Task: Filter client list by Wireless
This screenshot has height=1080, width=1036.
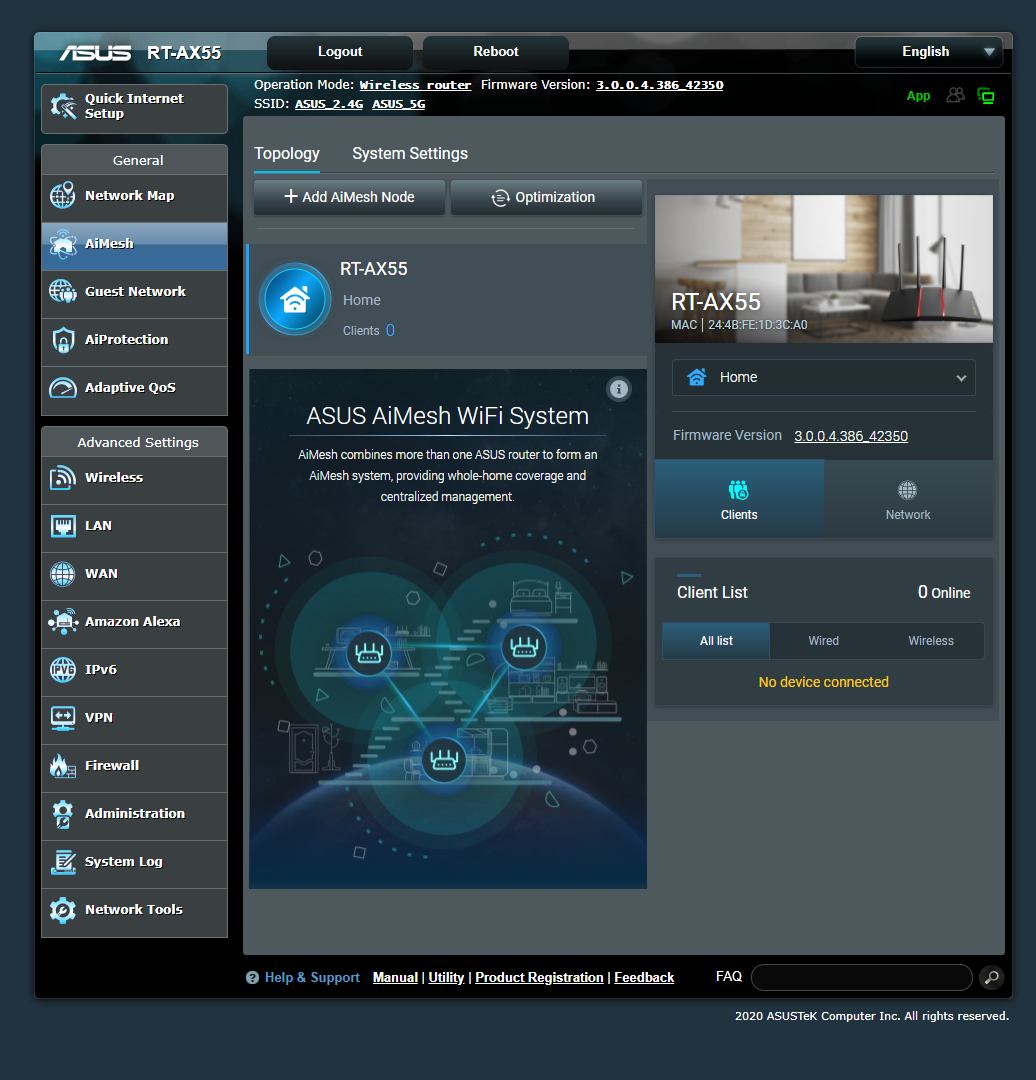Action: 931,641
